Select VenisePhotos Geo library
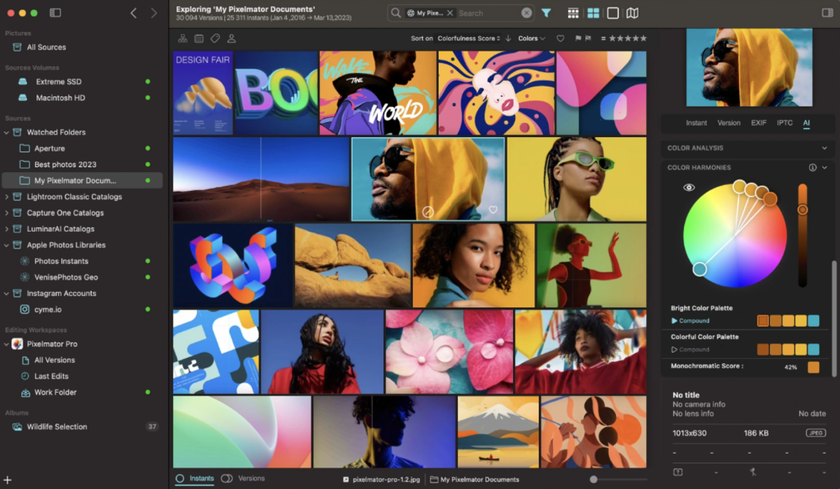 click(x=66, y=277)
